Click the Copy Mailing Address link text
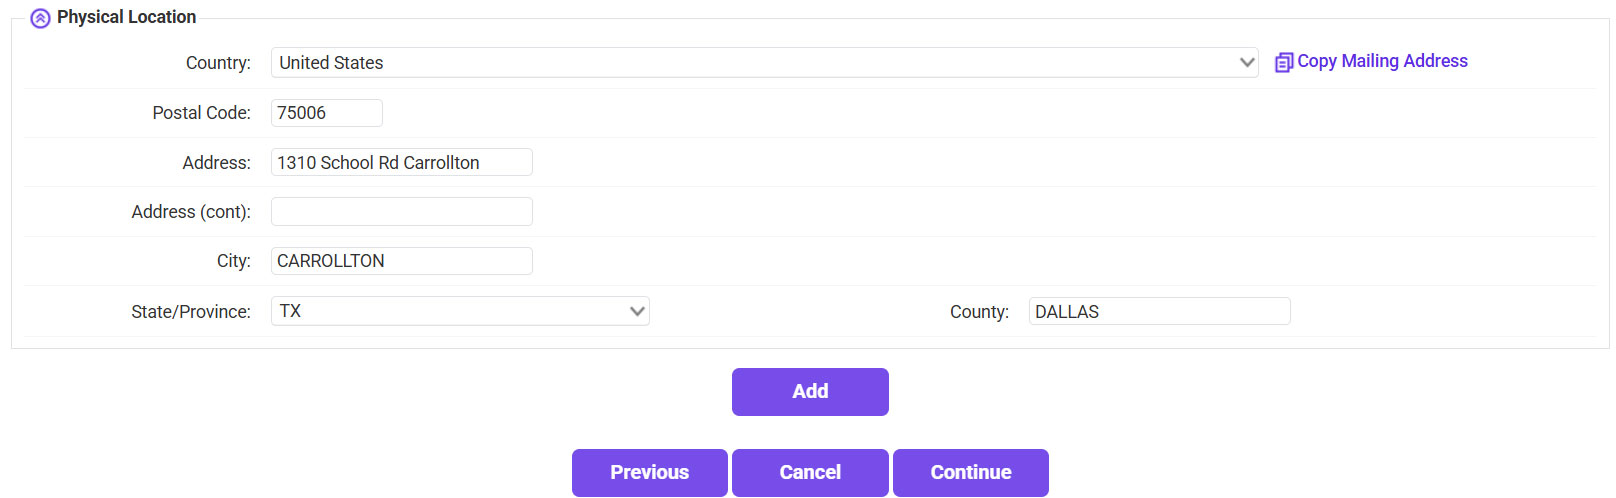Image resolution: width=1616 pixels, height=498 pixels. [1382, 61]
